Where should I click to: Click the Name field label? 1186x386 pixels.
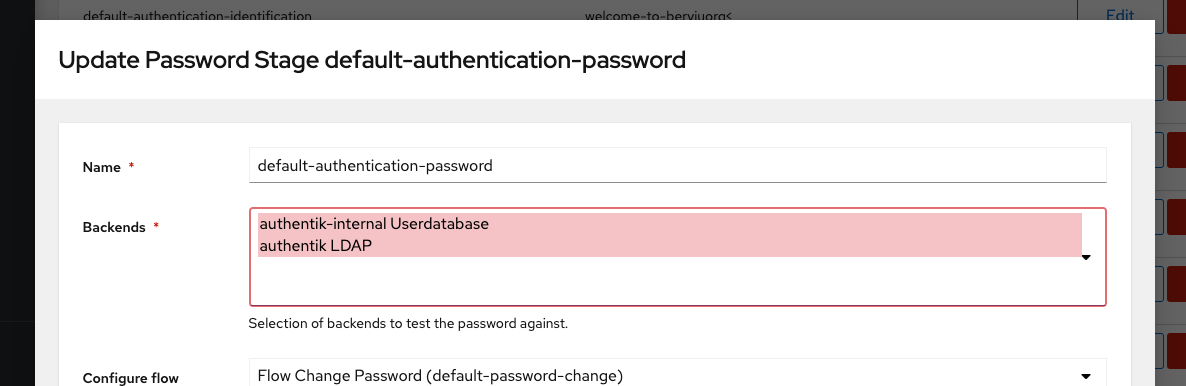click(x=101, y=167)
